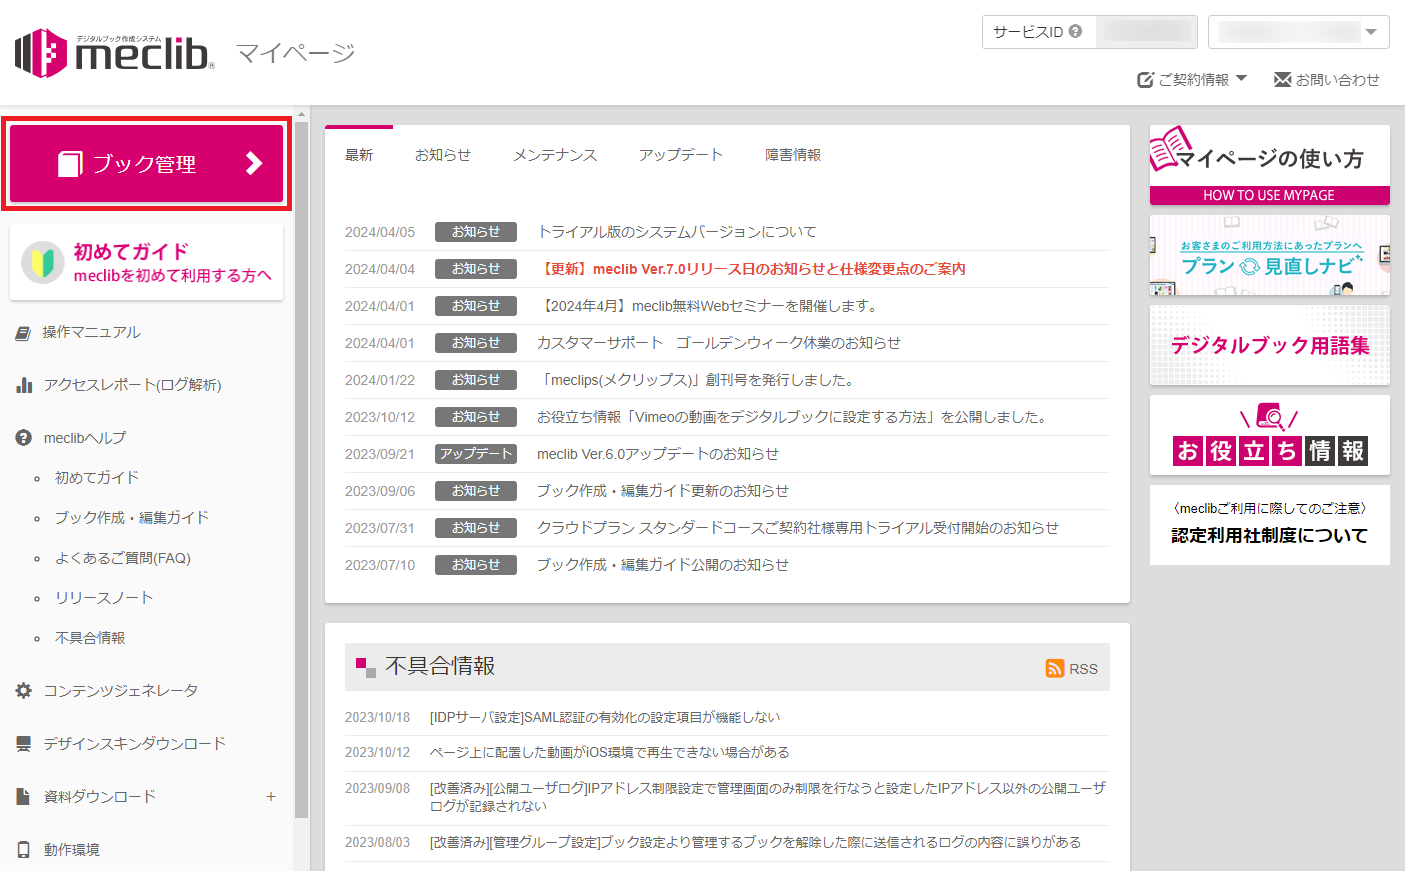Click inside the サービスID input field
Viewport: 1405px width, 871px height.
pyautogui.click(x=1145, y=31)
